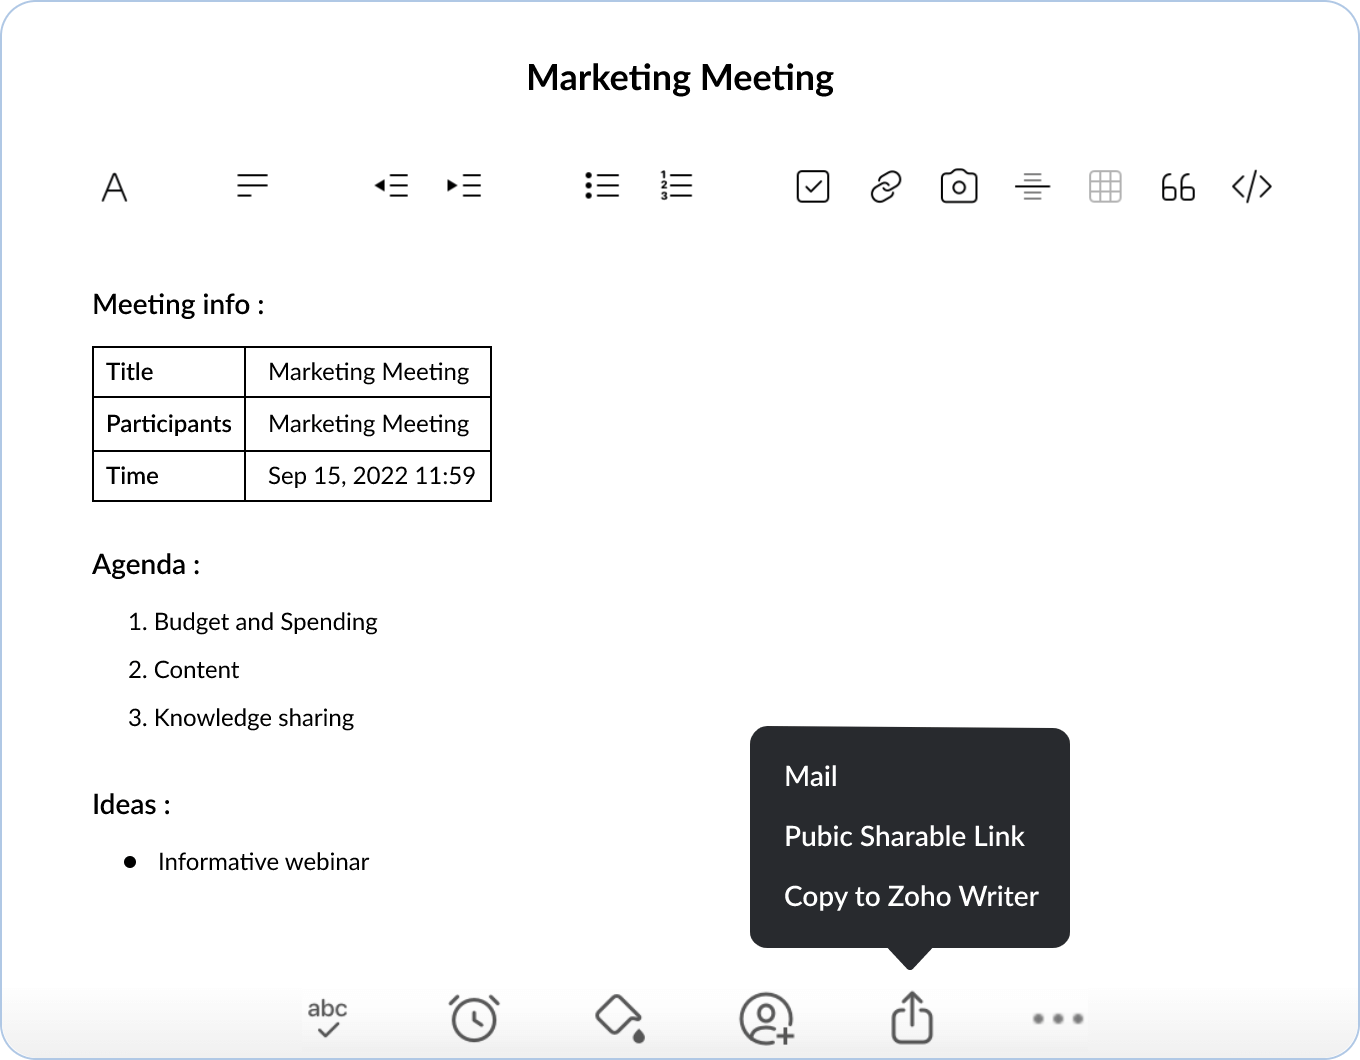
Task: Insert a photo with the camera icon
Action: click(x=958, y=187)
